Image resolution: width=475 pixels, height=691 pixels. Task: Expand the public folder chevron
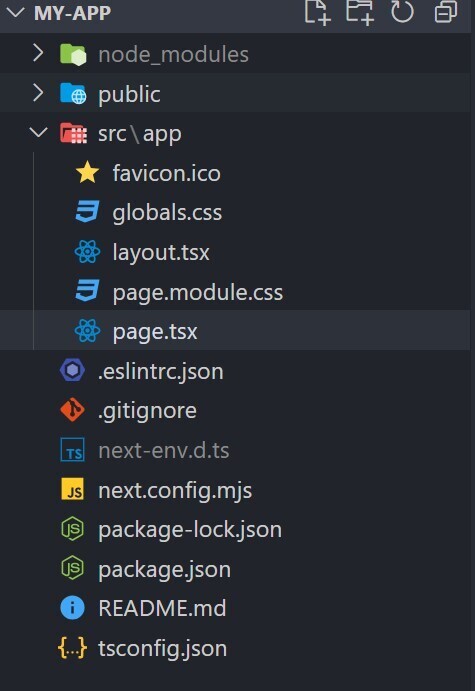[x=38, y=93]
